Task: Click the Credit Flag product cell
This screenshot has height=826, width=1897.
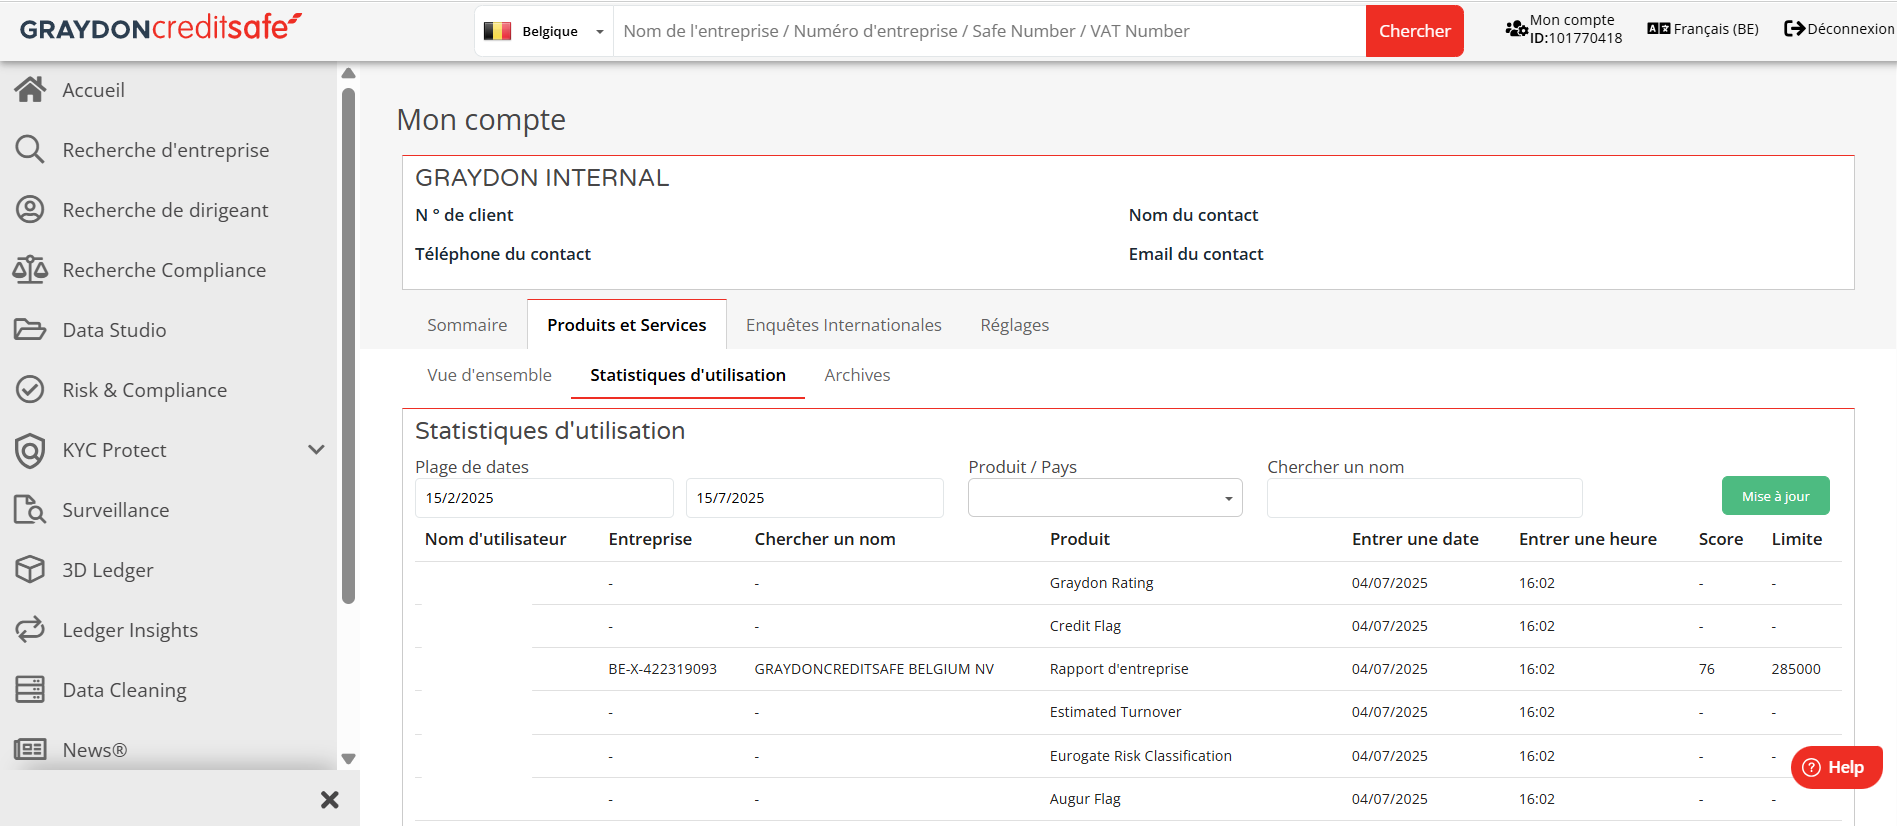Action: coord(1085,626)
